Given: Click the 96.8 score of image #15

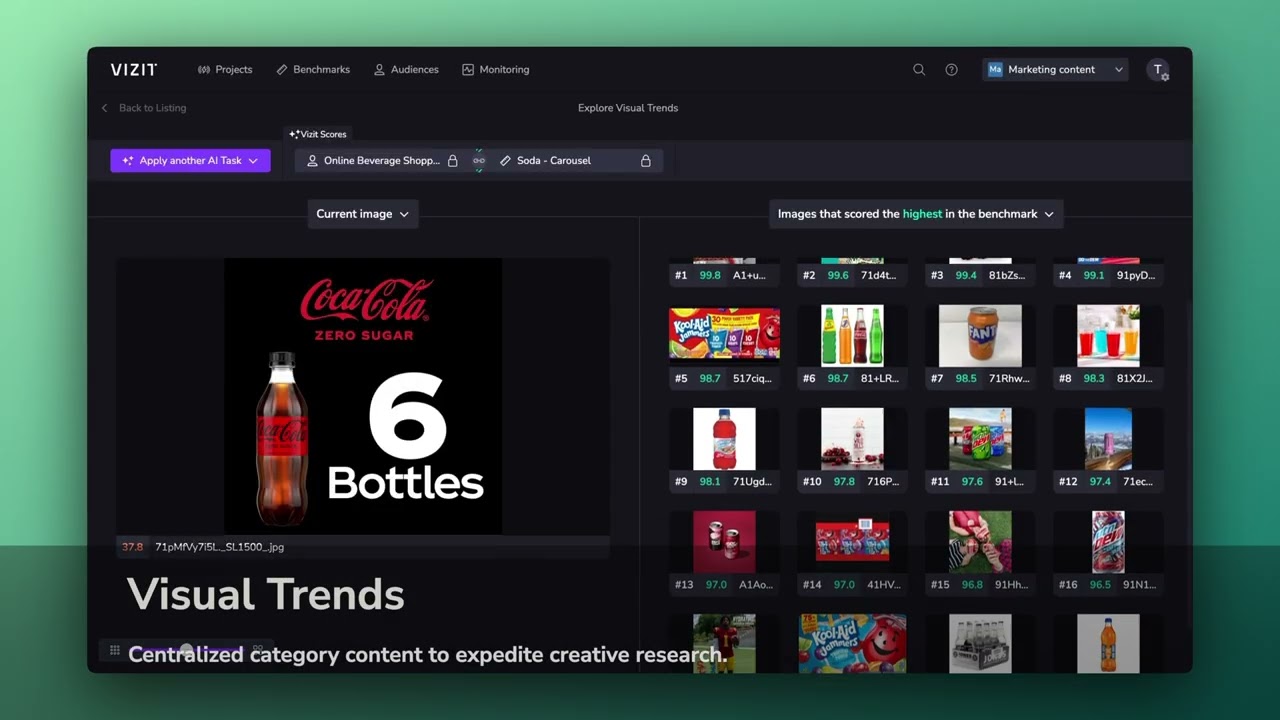Looking at the screenshot, I should pos(972,584).
